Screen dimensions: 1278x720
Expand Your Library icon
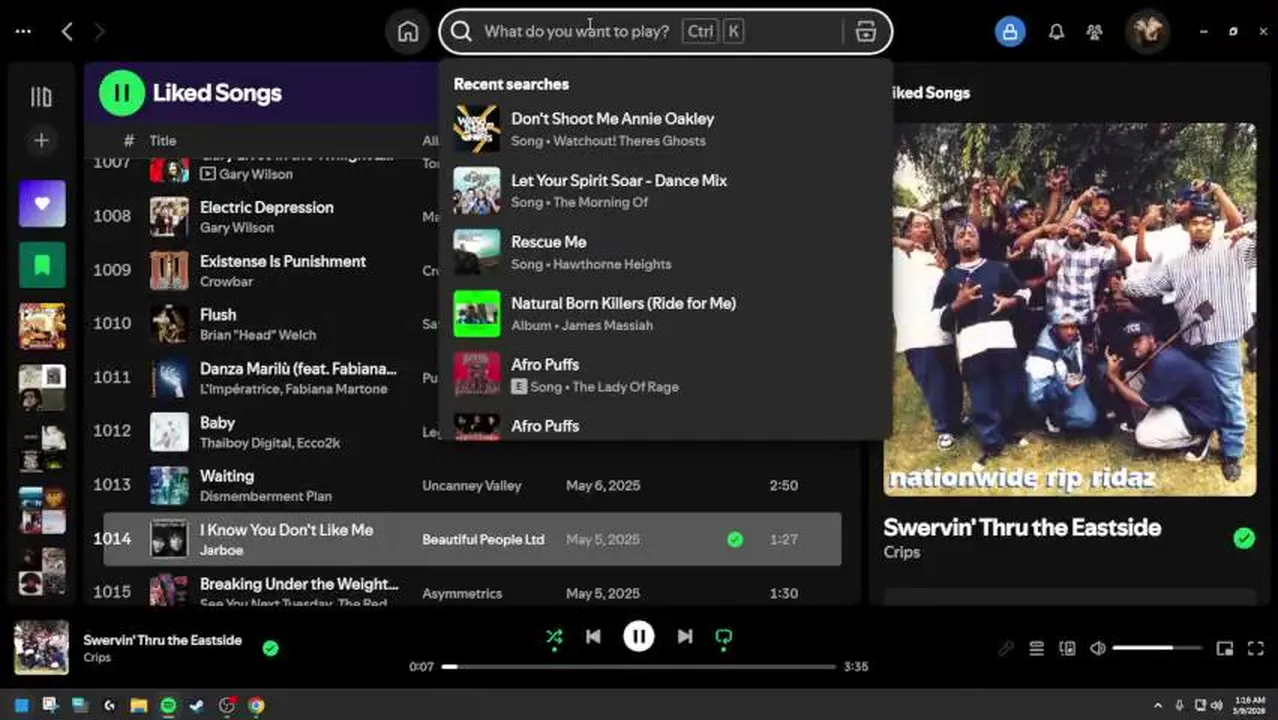pyautogui.click(x=41, y=97)
